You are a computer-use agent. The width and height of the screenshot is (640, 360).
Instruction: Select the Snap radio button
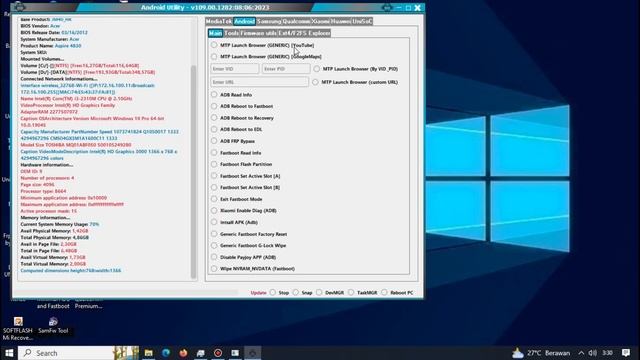(x=296, y=292)
